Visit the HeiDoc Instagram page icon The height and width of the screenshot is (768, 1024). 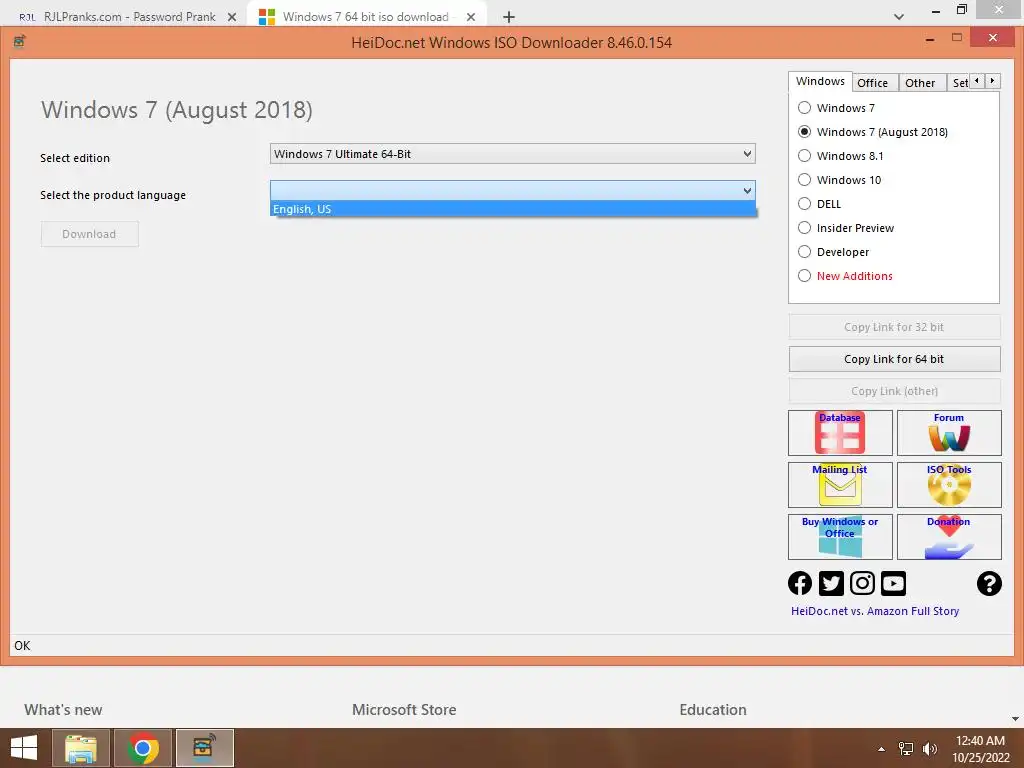click(862, 583)
